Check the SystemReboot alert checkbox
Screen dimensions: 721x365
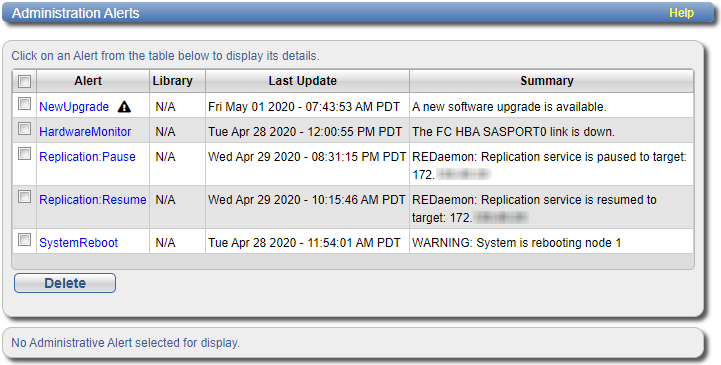[24, 240]
